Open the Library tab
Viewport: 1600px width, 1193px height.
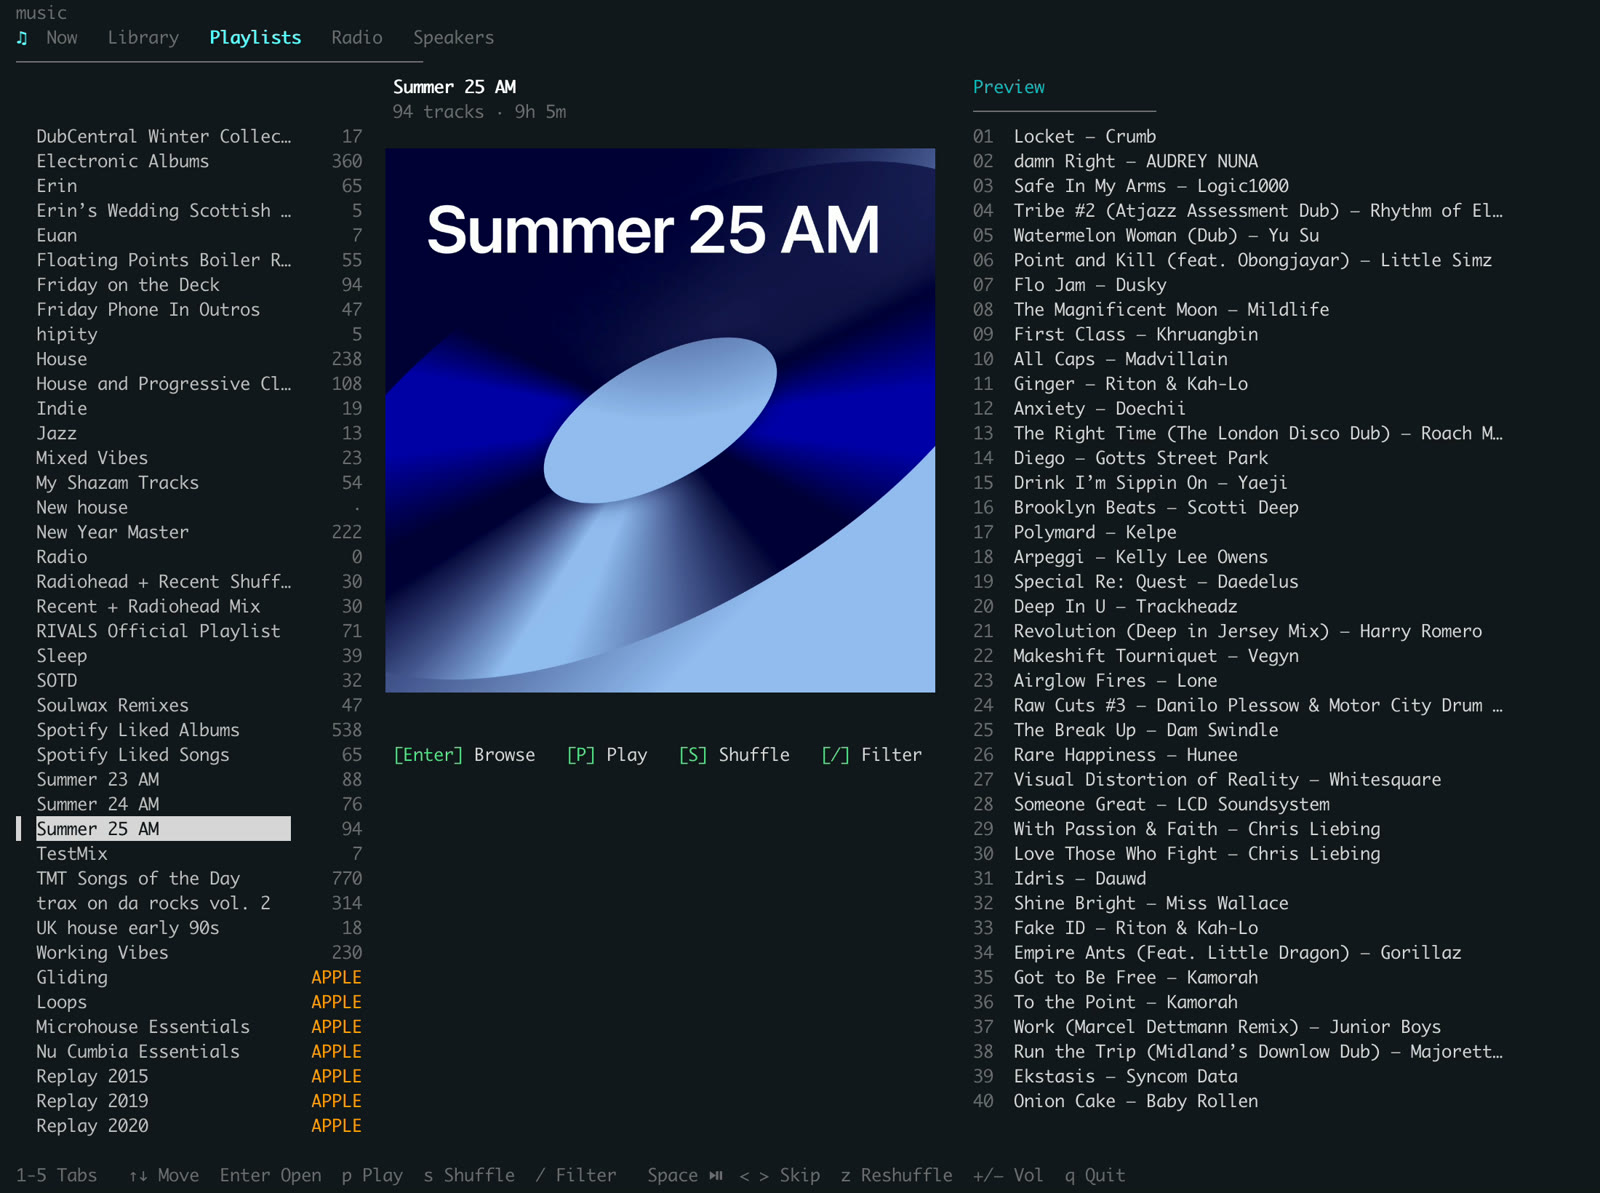tap(143, 38)
